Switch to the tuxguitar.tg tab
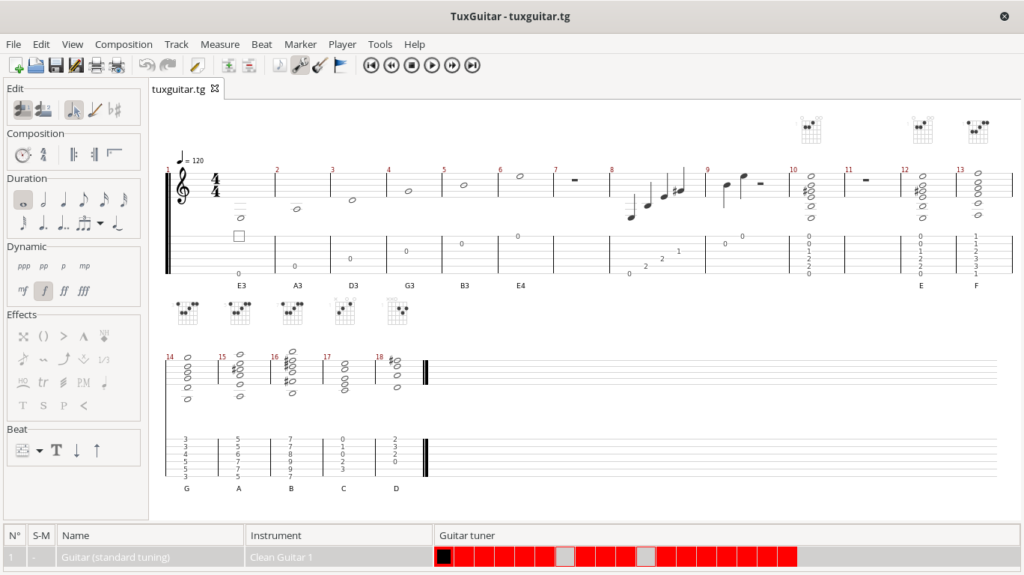Image resolution: width=1024 pixels, height=575 pixels. pyautogui.click(x=179, y=89)
